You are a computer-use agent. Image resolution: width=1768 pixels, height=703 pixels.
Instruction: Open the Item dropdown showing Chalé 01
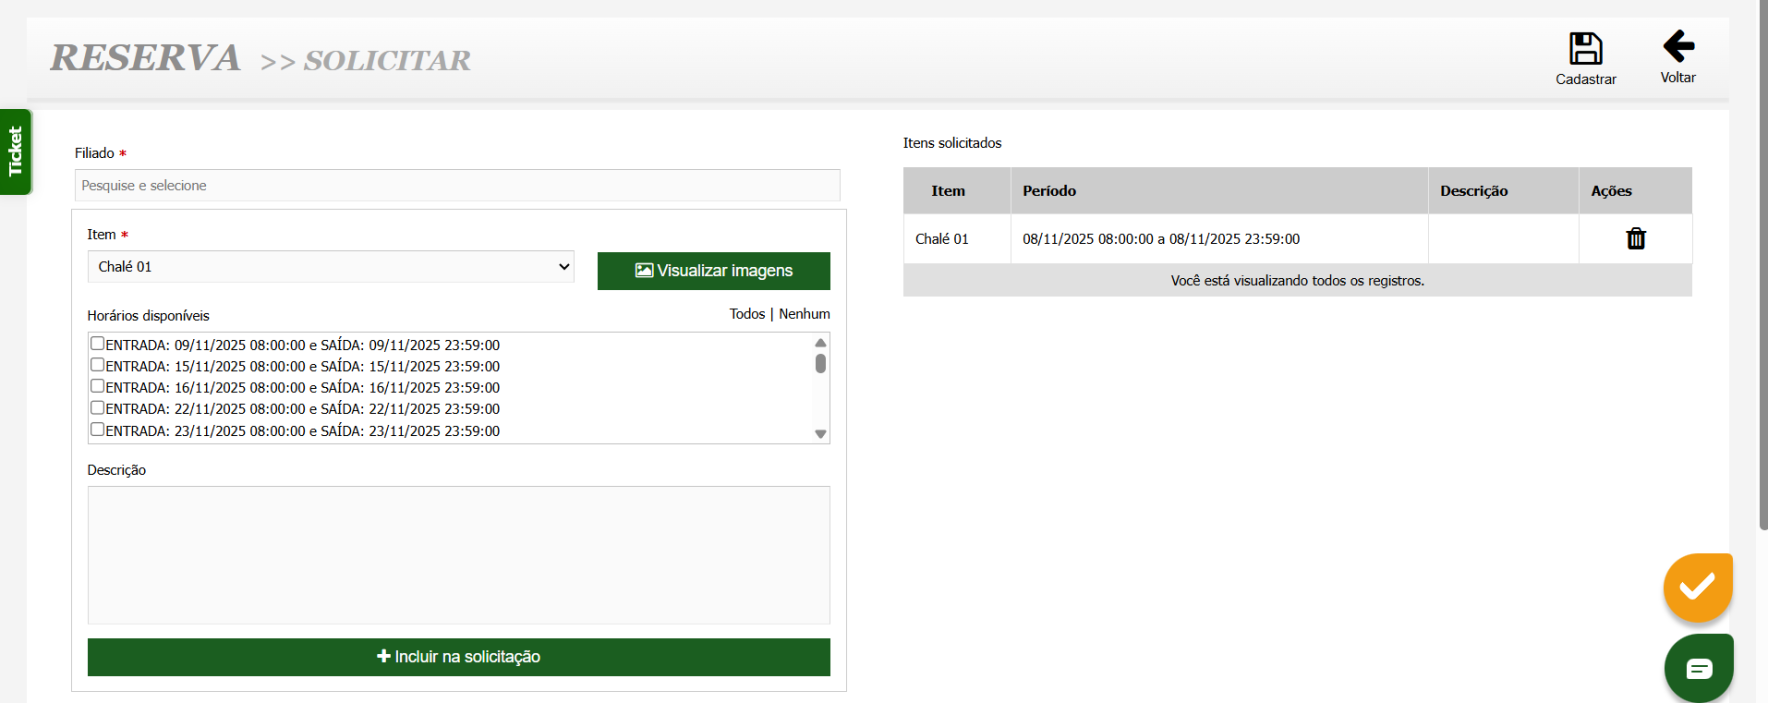tap(330, 267)
